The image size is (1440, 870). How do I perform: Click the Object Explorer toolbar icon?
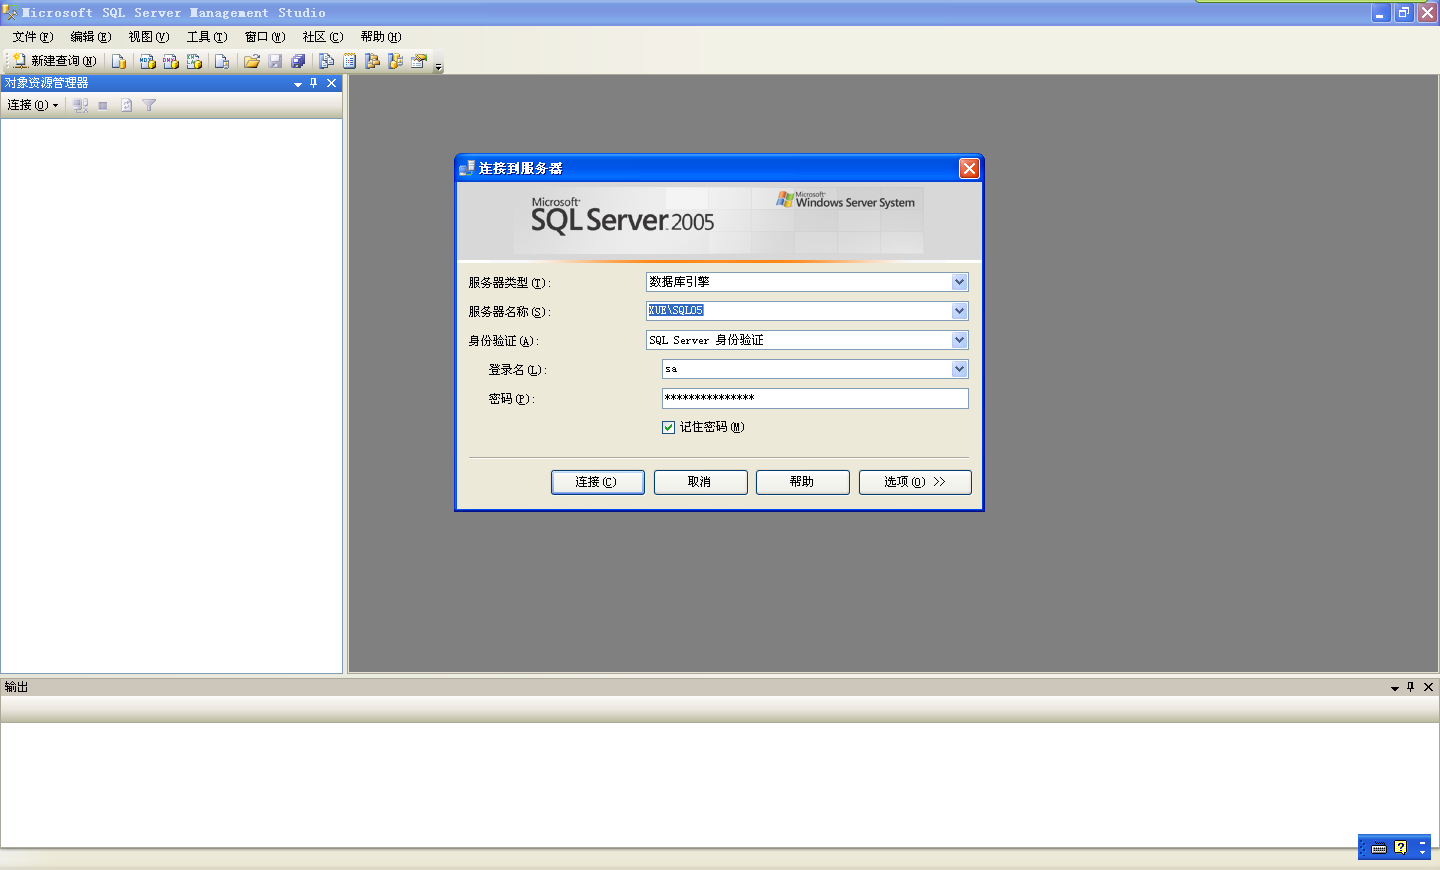[x=372, y=61]
